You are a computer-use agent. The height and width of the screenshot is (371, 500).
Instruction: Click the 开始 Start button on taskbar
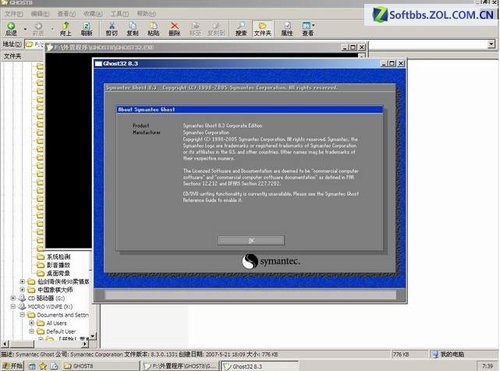[12, 366]
